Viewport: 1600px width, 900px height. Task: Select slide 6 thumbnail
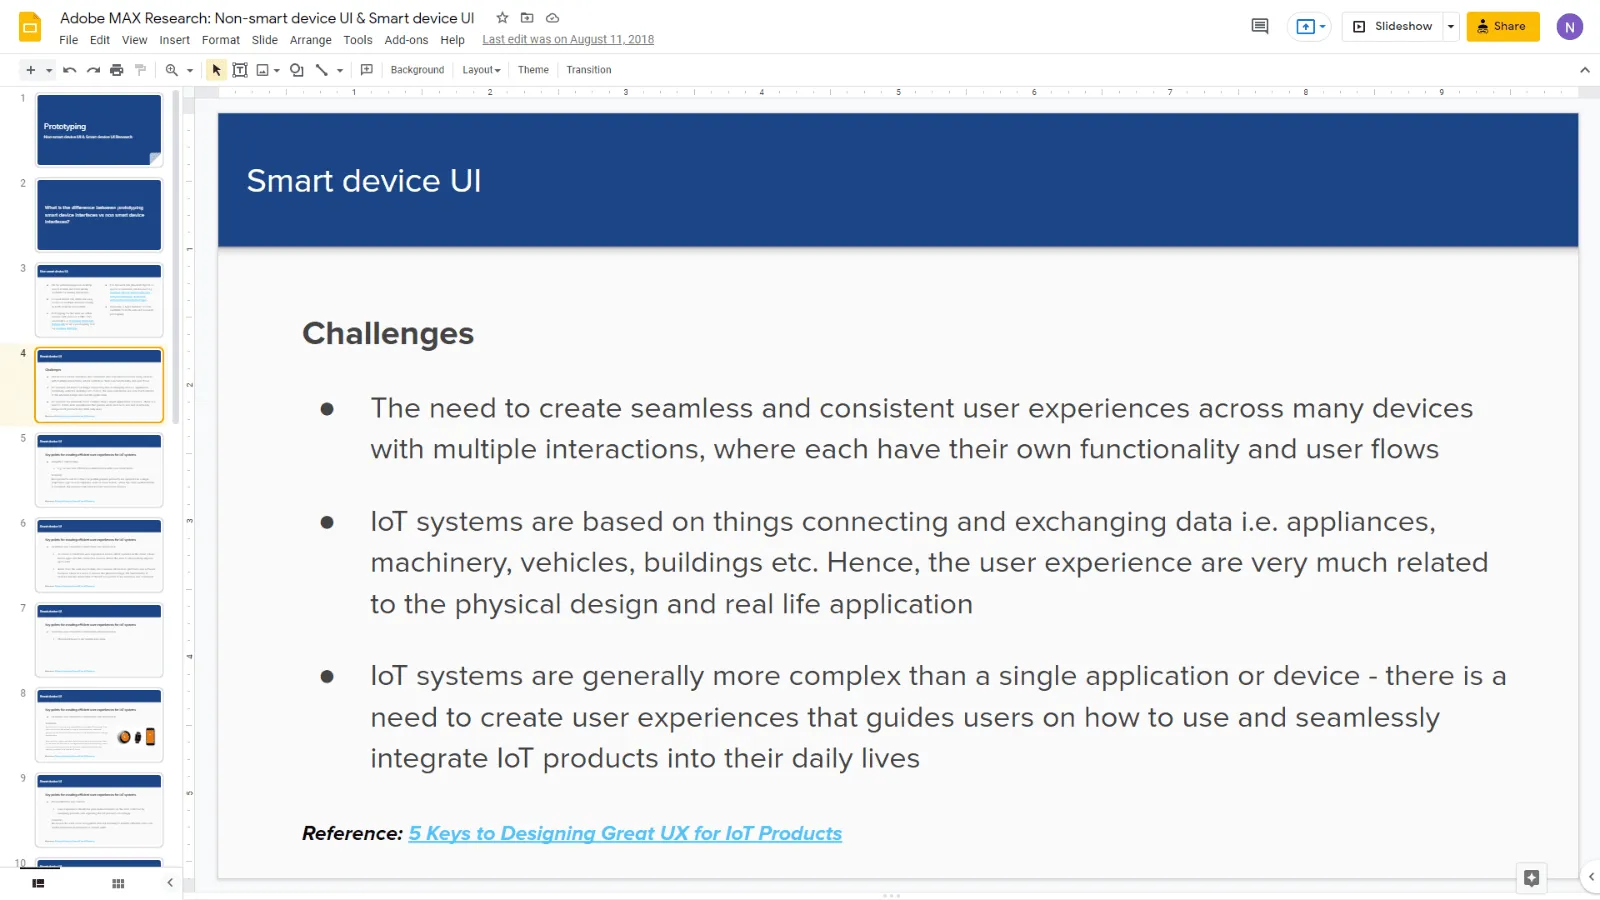point(99,555)
